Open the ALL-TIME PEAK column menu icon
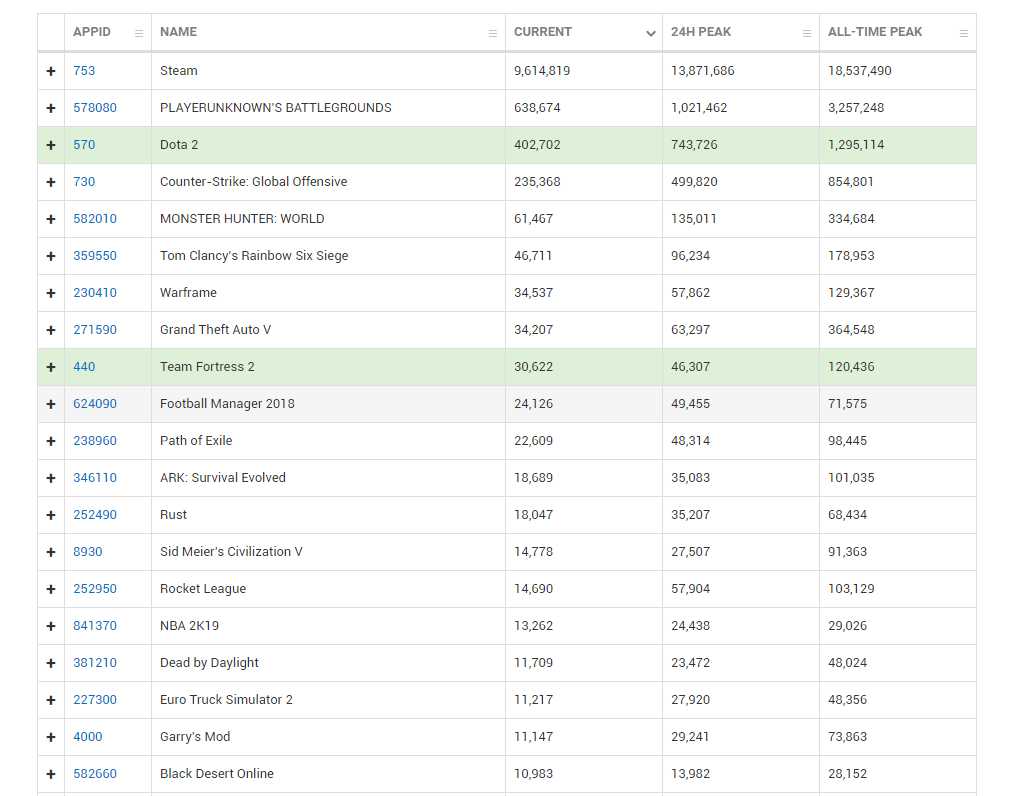Viewport: 1010px width, 796px height. (964, 33)
